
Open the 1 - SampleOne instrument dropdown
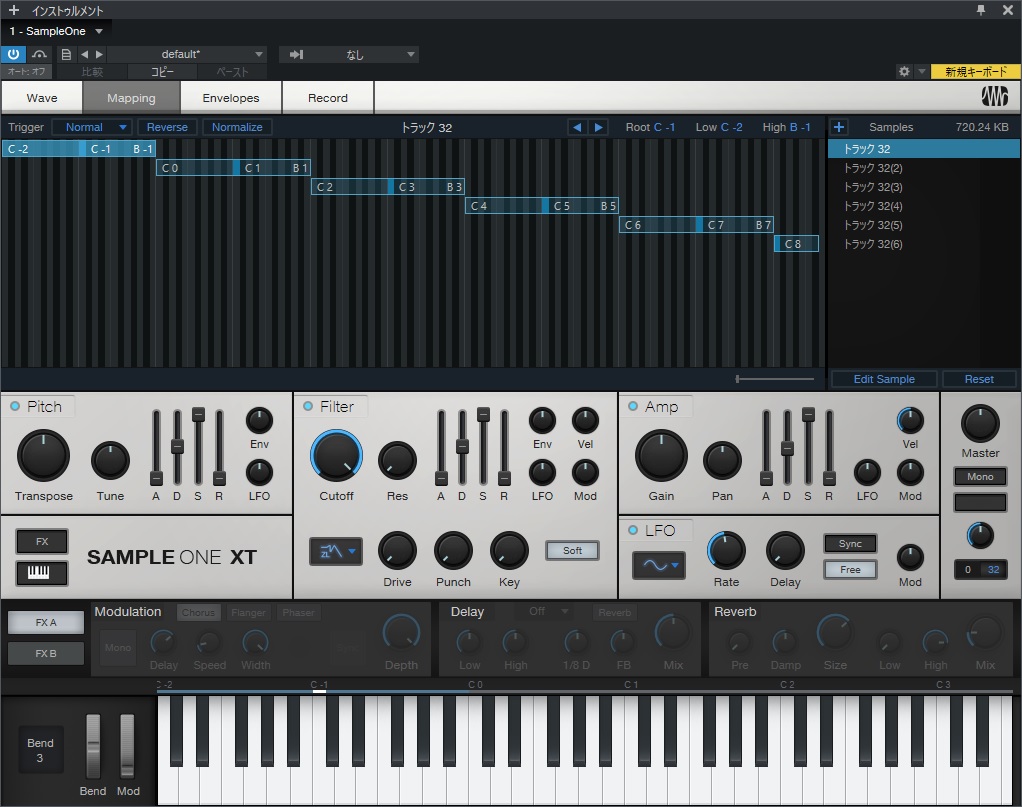[x=56, y=31]
